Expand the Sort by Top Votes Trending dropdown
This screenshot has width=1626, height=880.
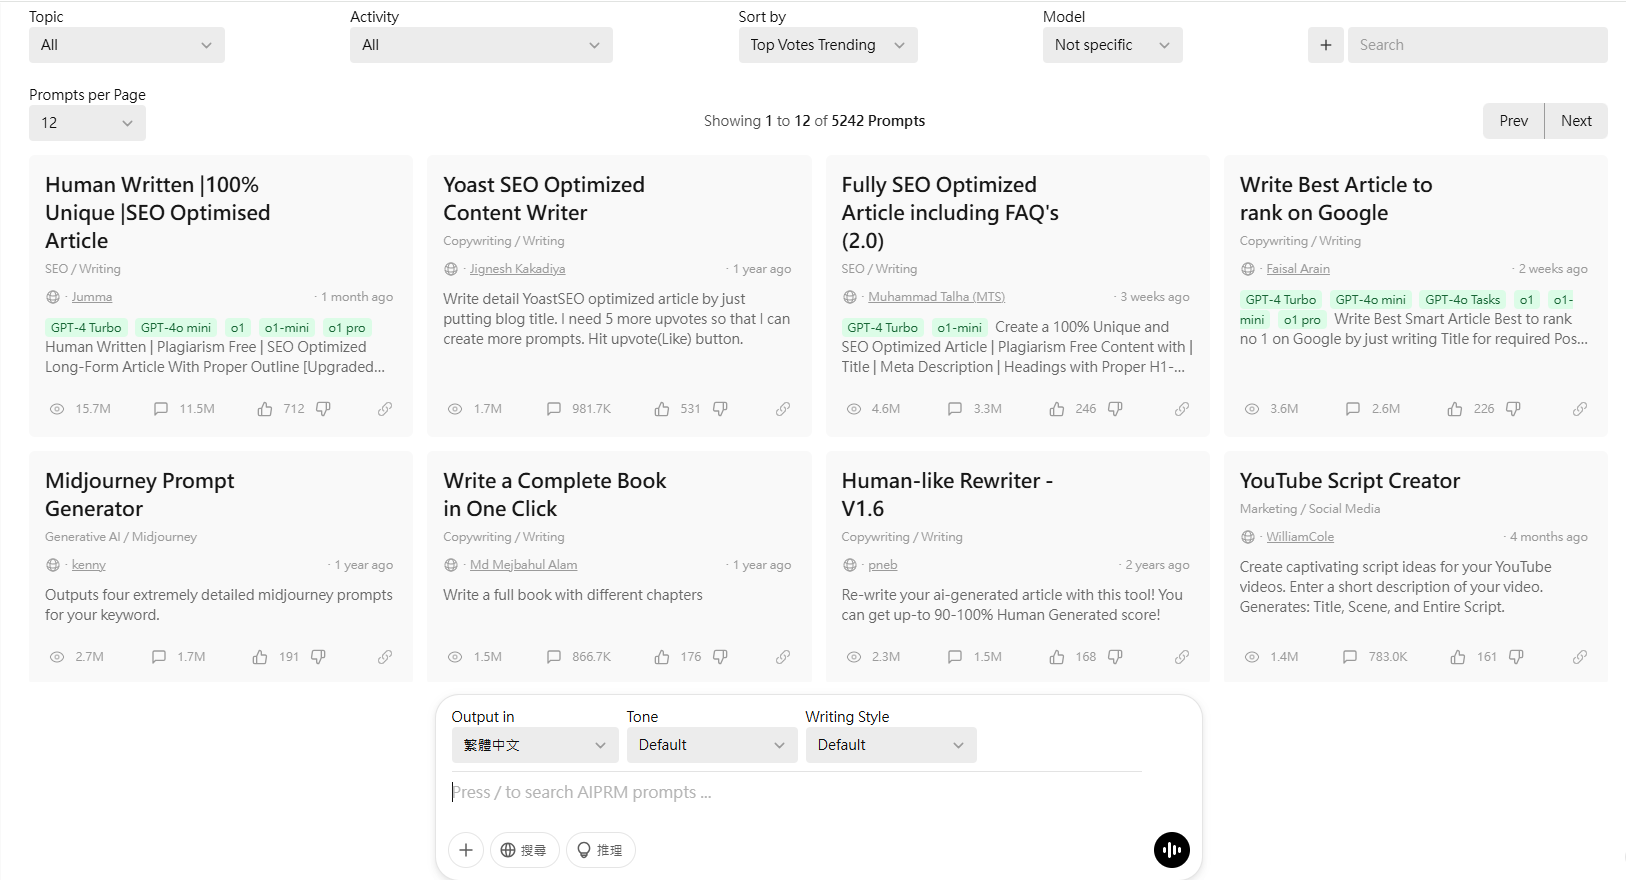pos(827,45)
